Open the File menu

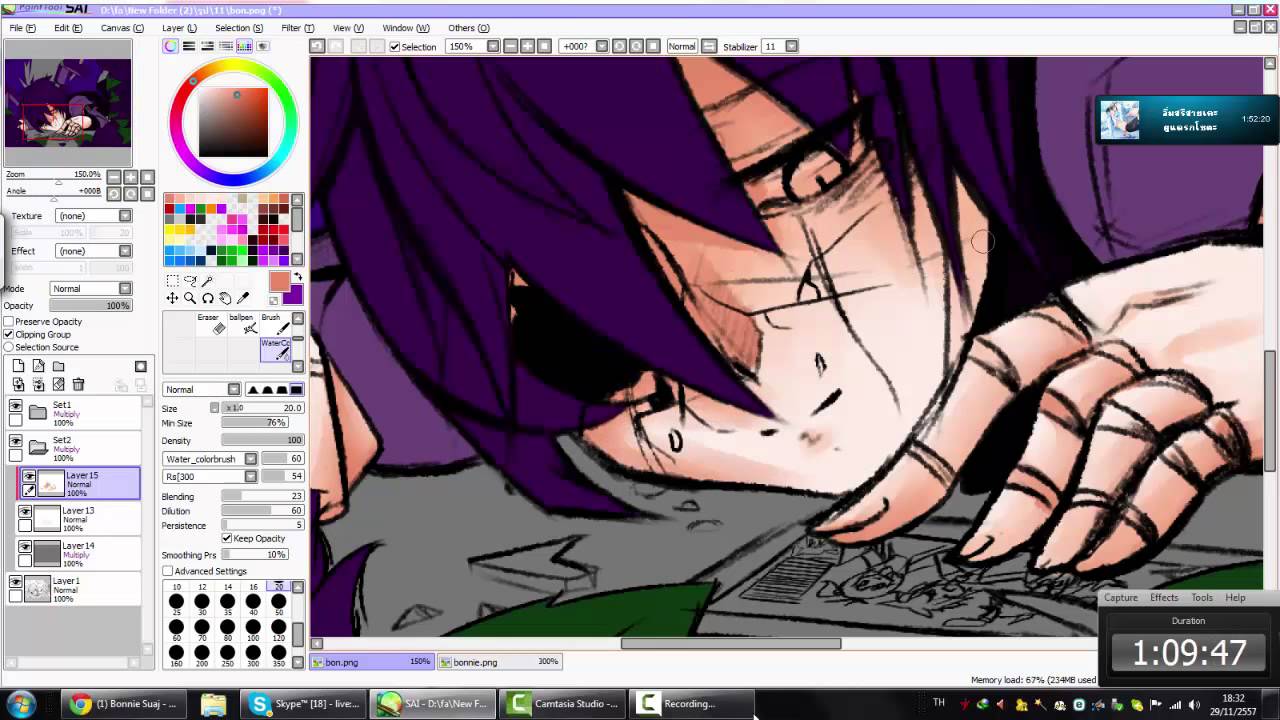coord(22,28)
